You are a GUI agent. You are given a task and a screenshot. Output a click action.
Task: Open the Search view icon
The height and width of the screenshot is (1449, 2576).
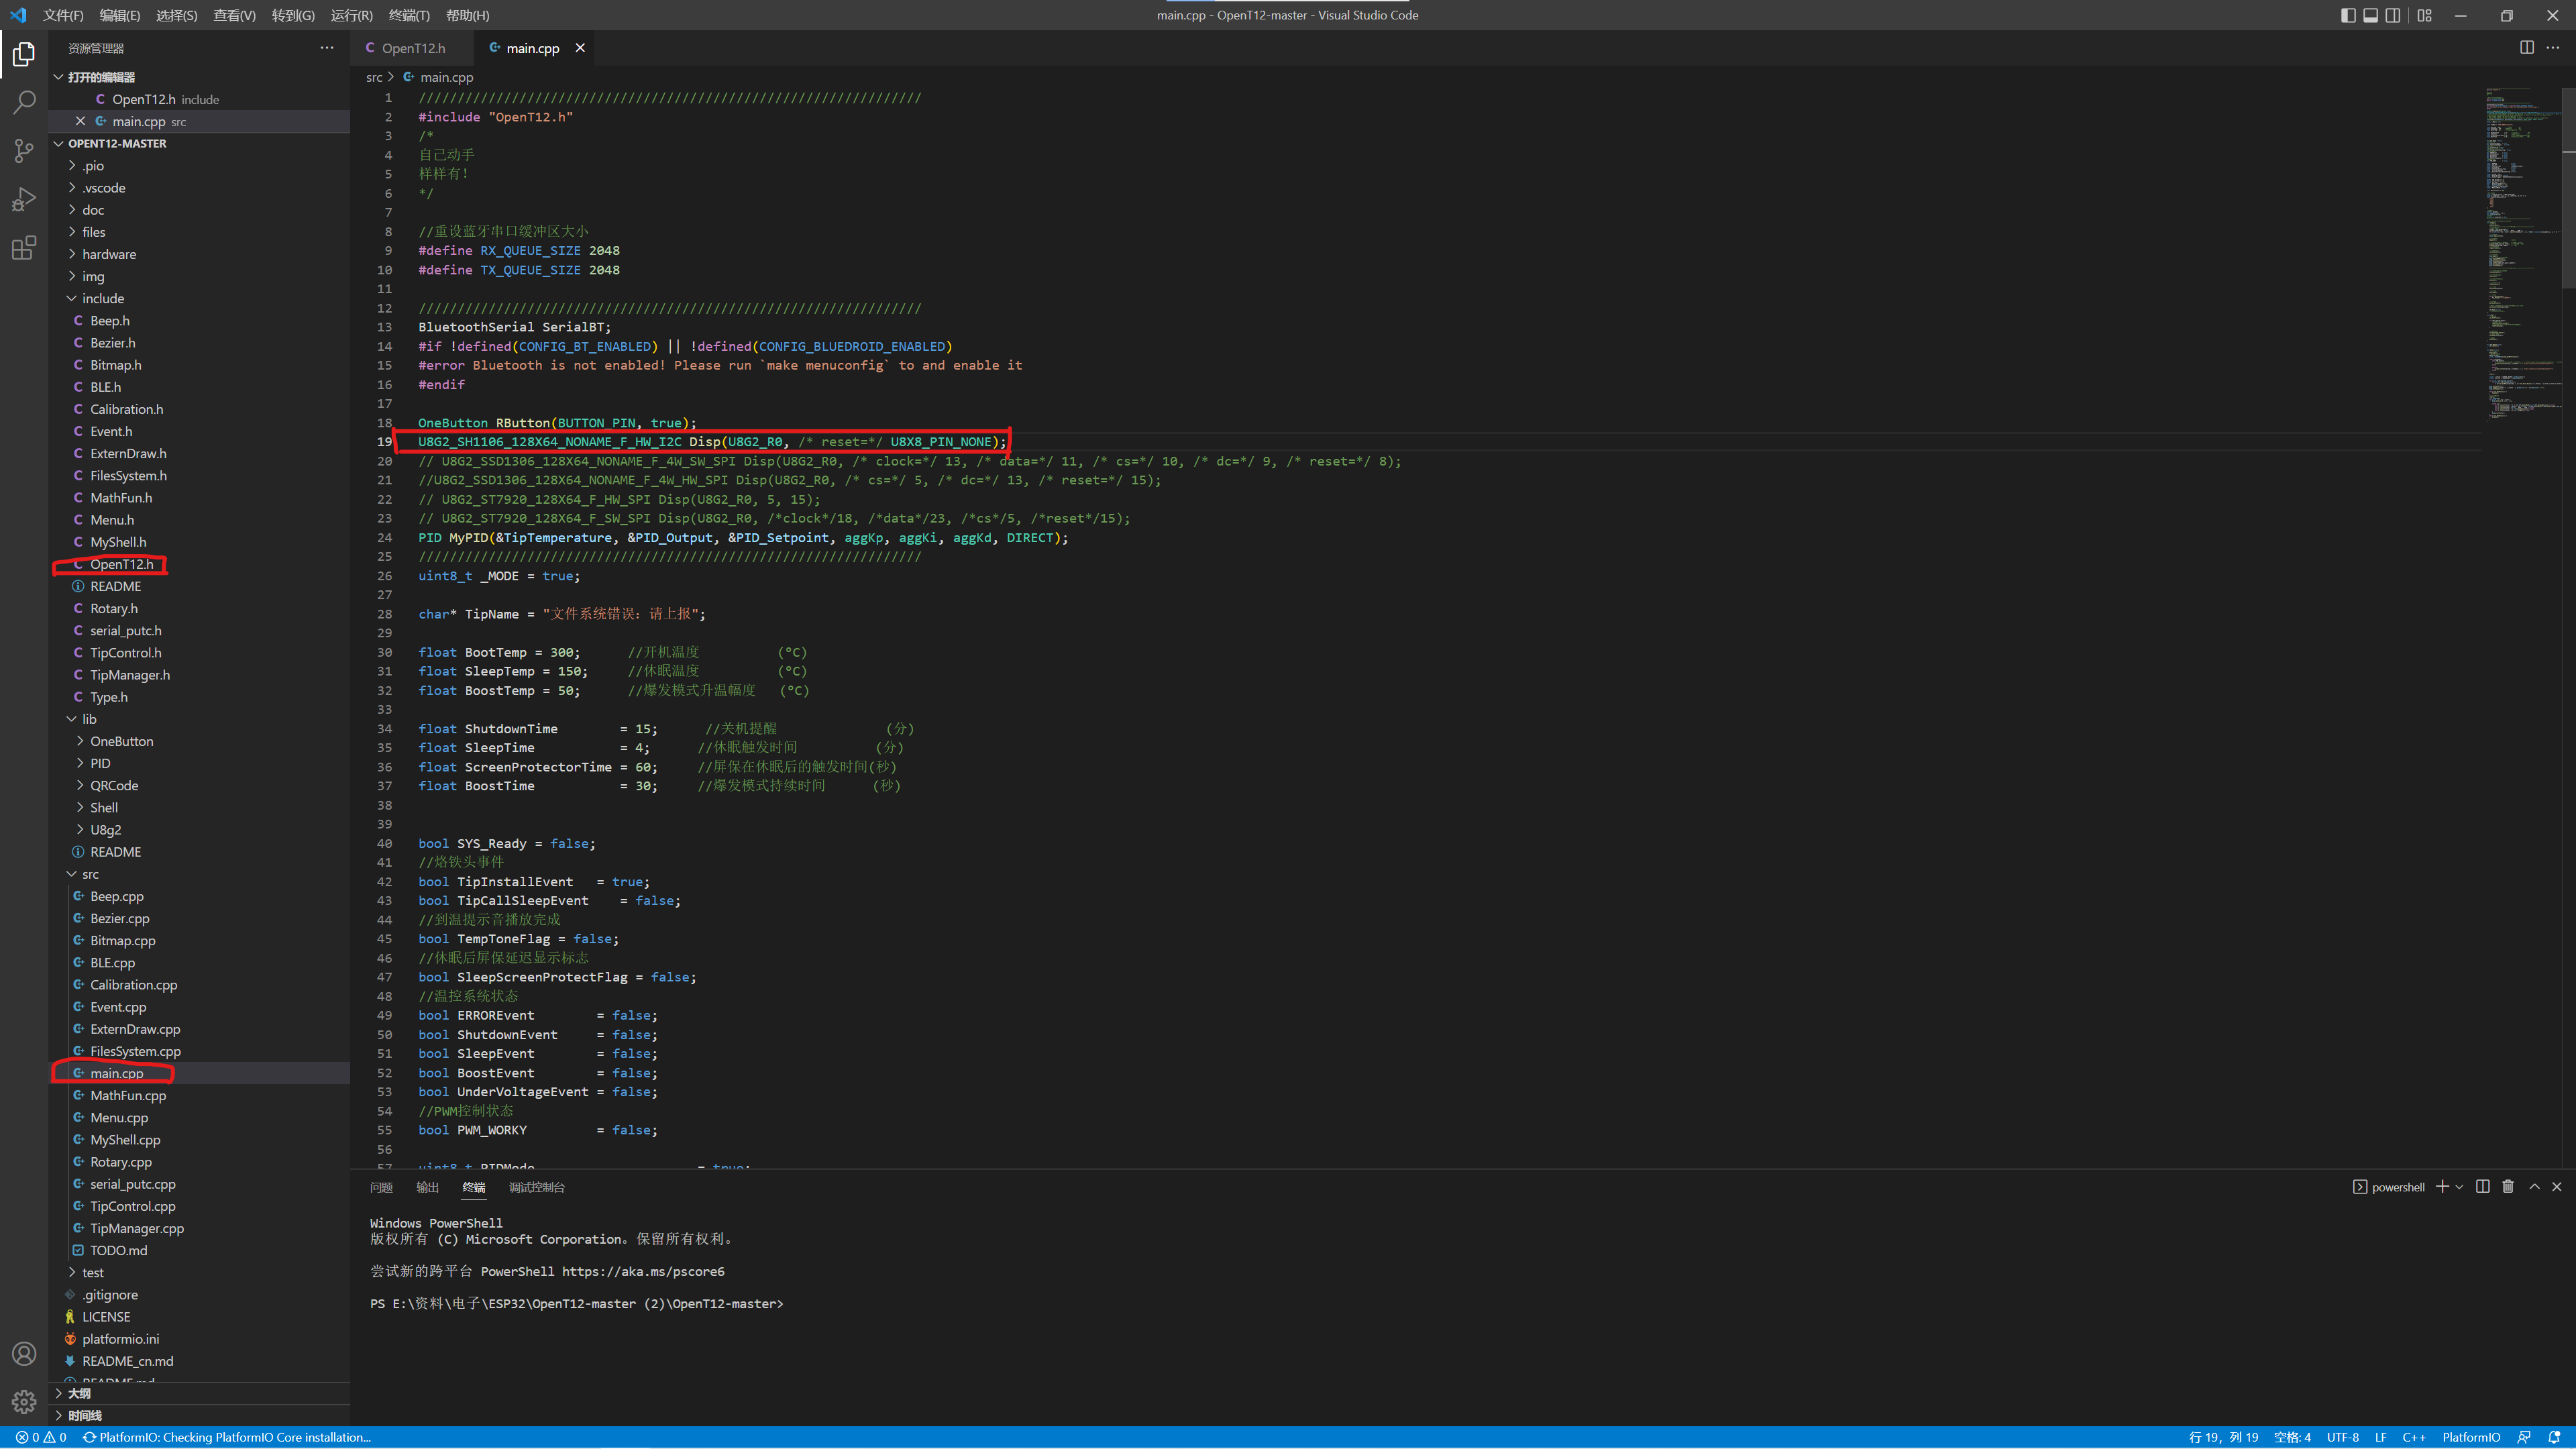click(x=24, y=102)
